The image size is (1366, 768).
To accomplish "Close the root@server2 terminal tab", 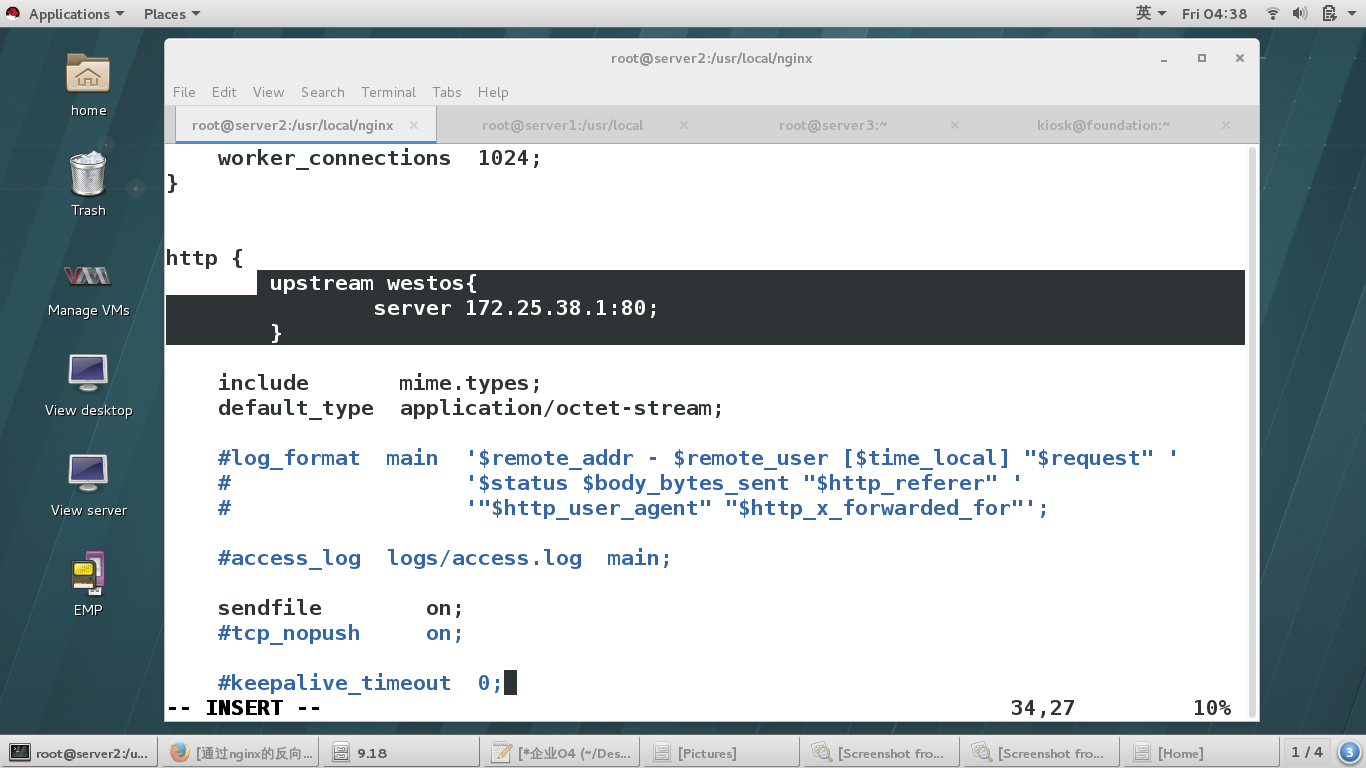I will tap(414, 125).
